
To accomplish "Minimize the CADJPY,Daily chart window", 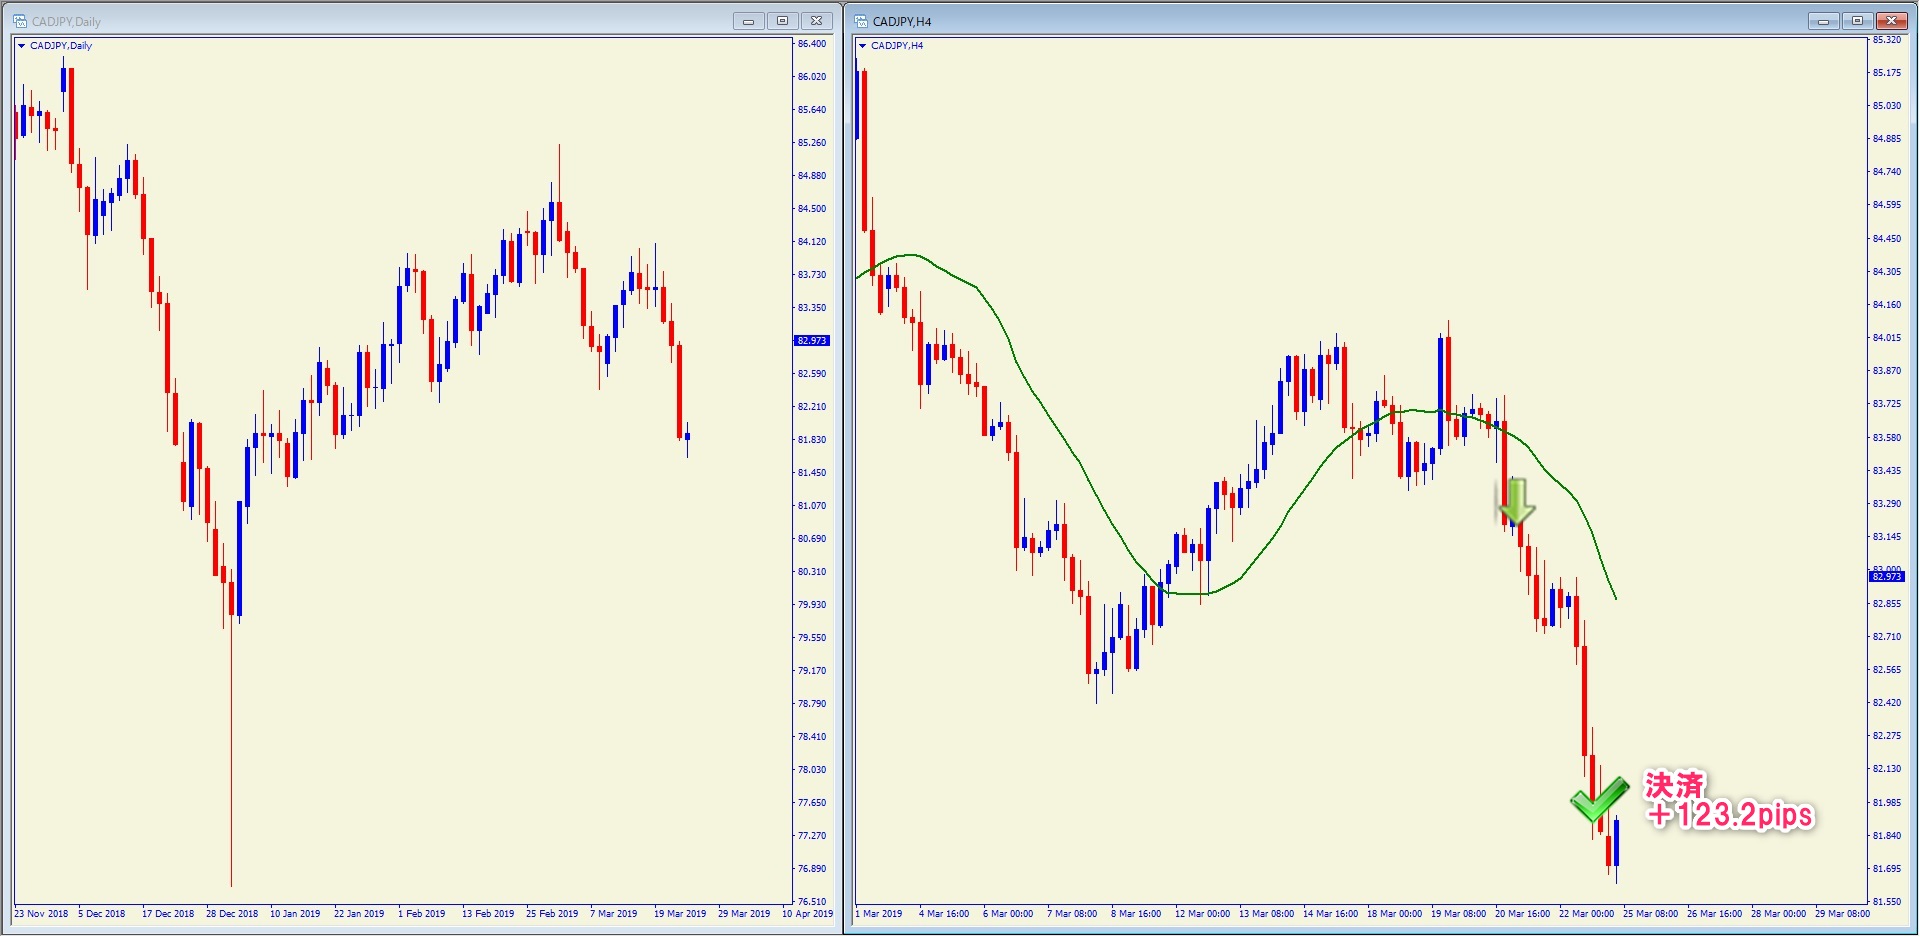I will [x=748, y=21].
